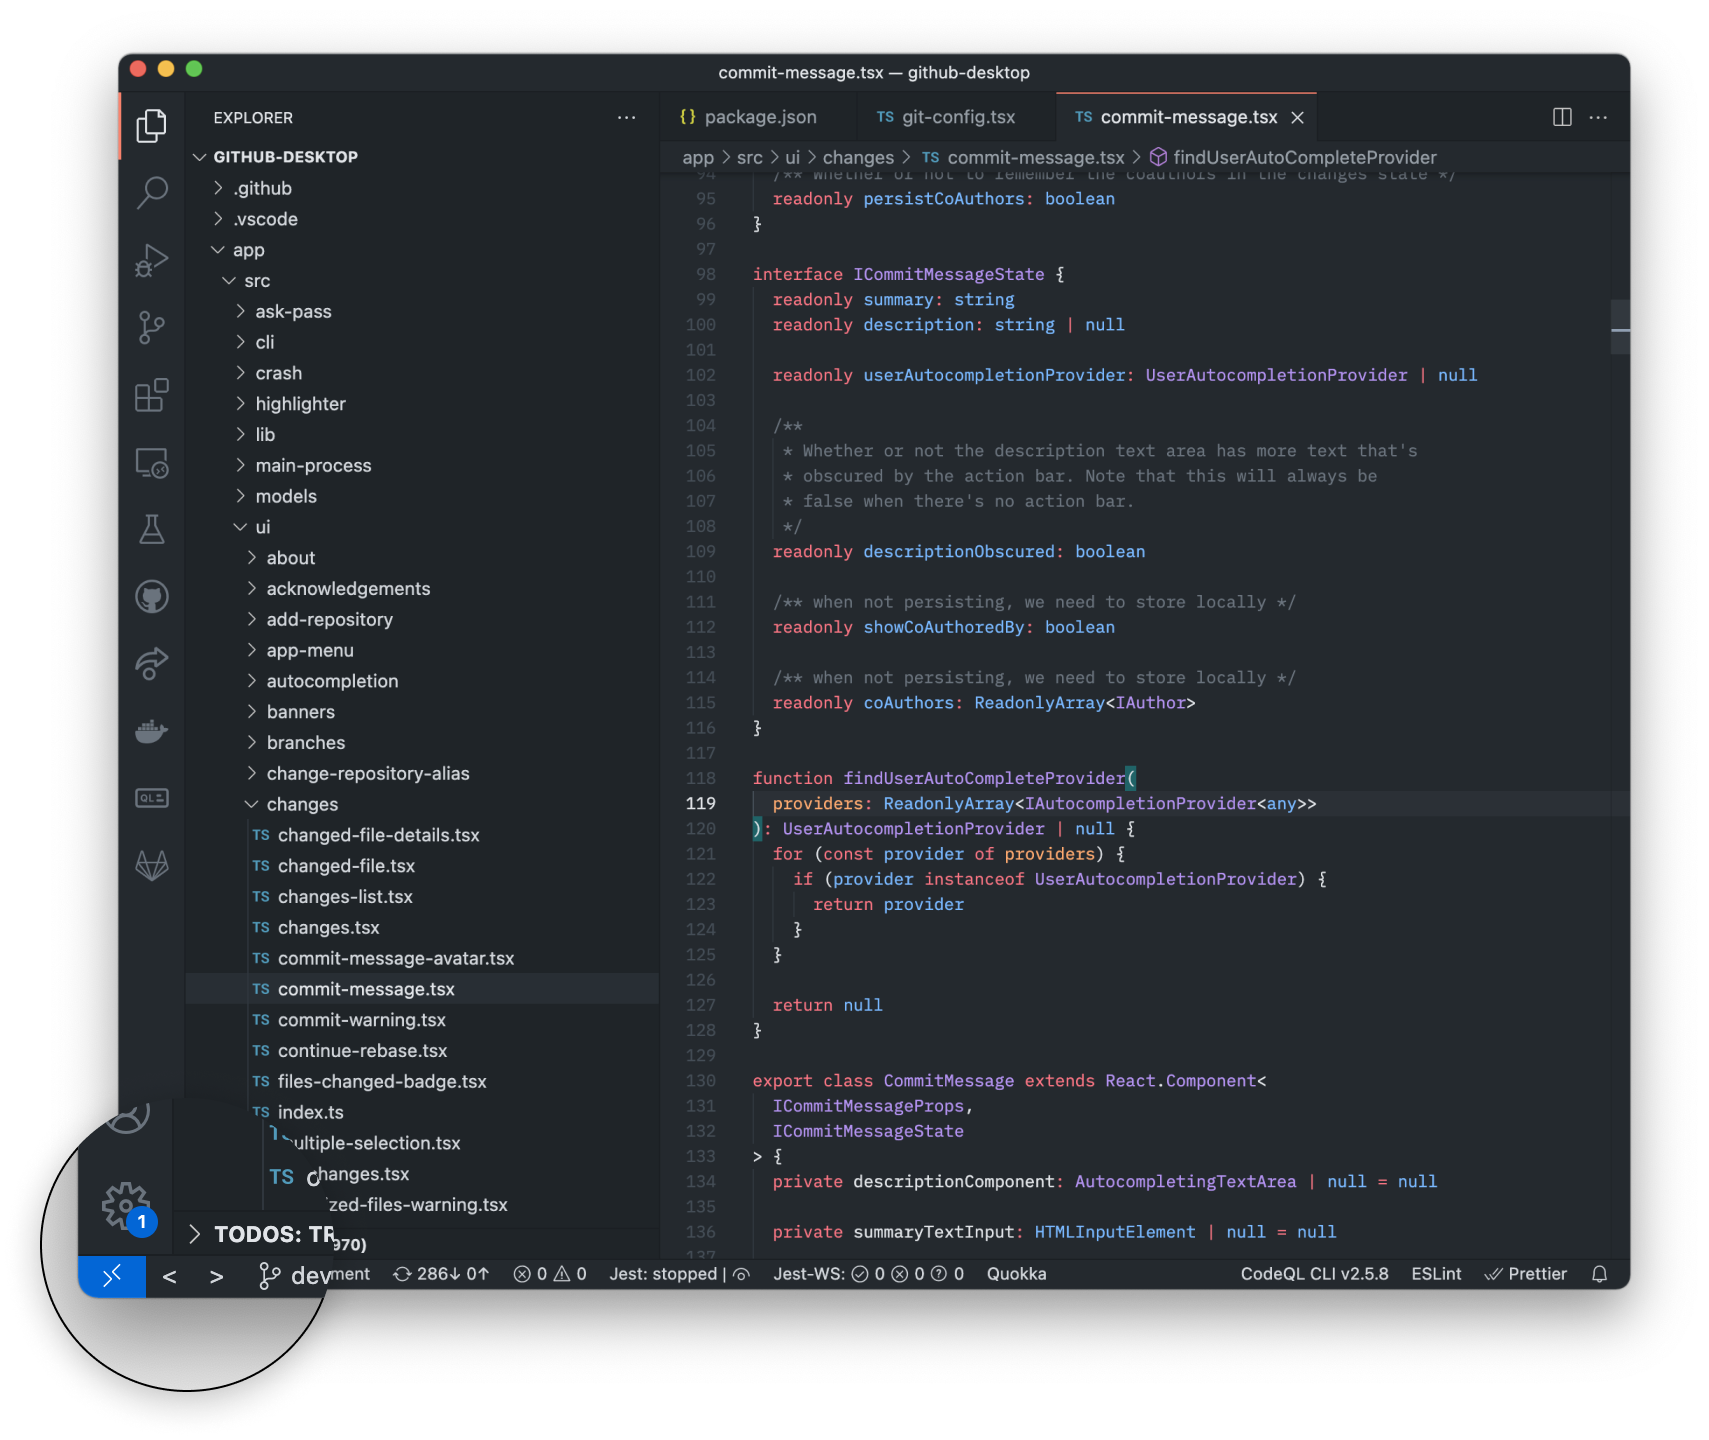Click the Jest: stopped status item
This screenshot has width=1709, height=1440.
tap(679, 1274)
